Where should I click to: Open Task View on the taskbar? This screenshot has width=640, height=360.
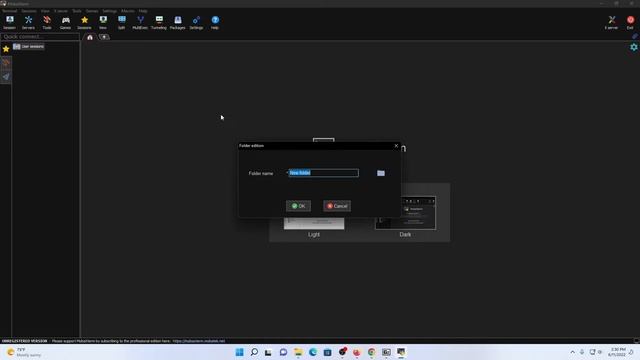click(268, 352)
